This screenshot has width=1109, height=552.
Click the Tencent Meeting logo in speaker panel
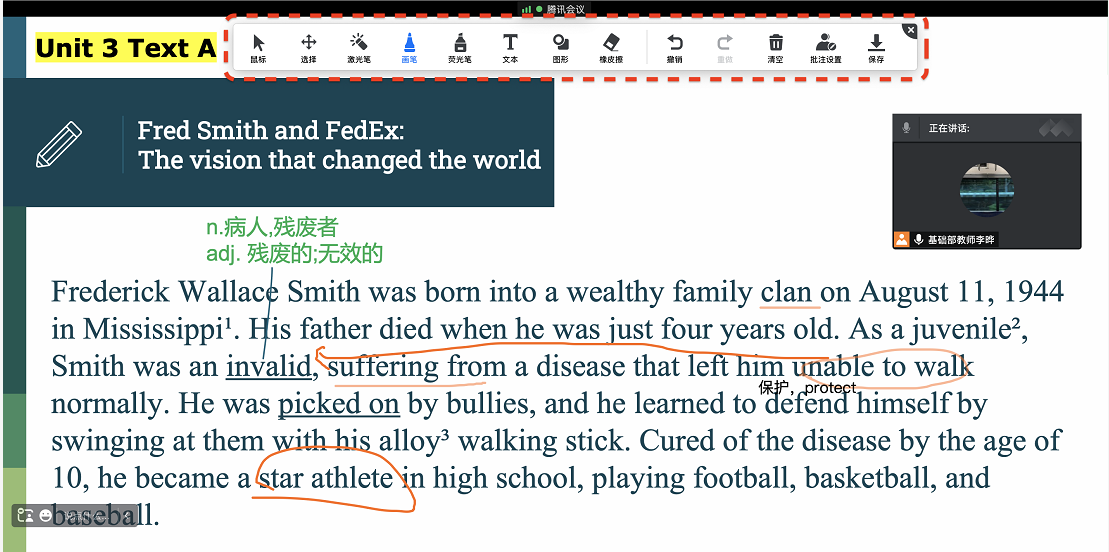coord(1056,128)
